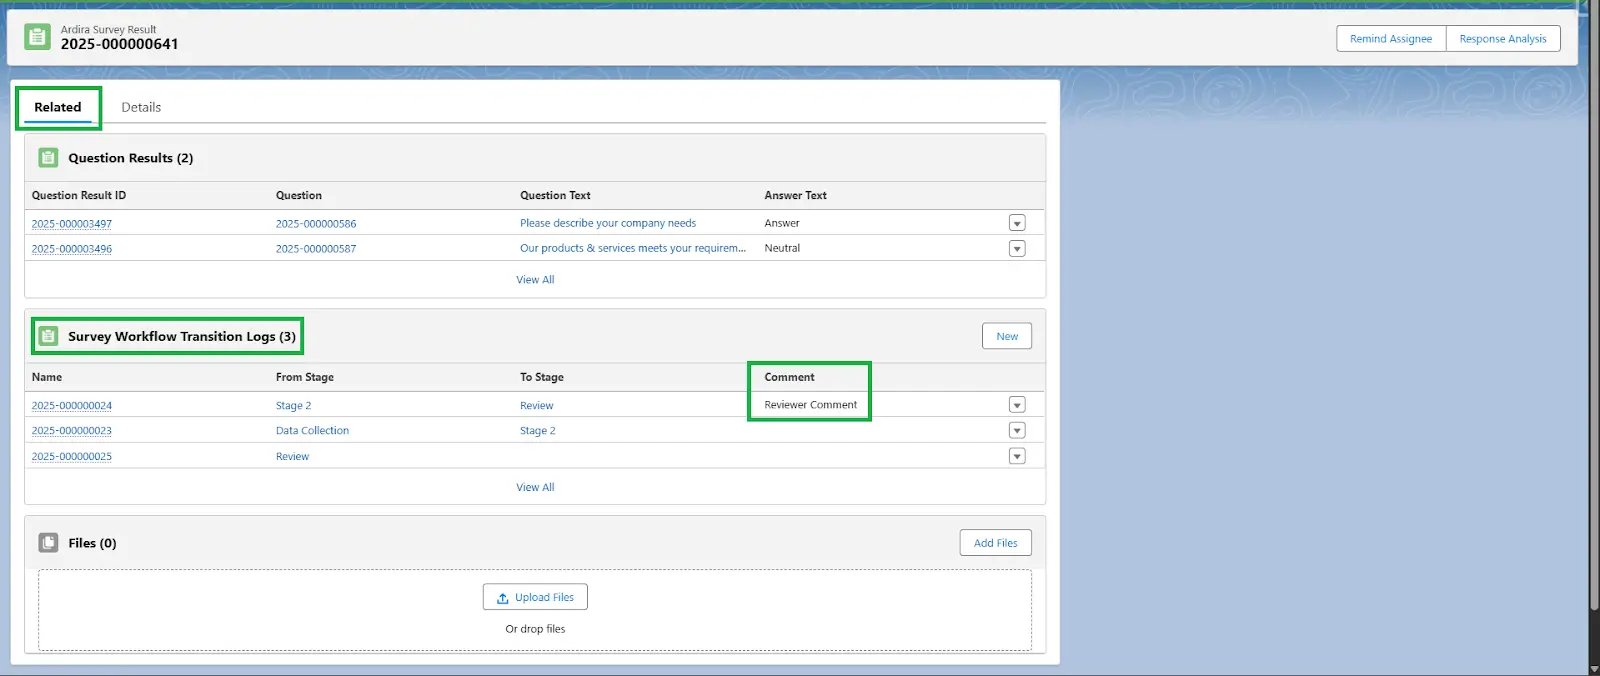Click the To Stage column header
The width and height of the screenshot is (1600, 676).
pos(542,377)
